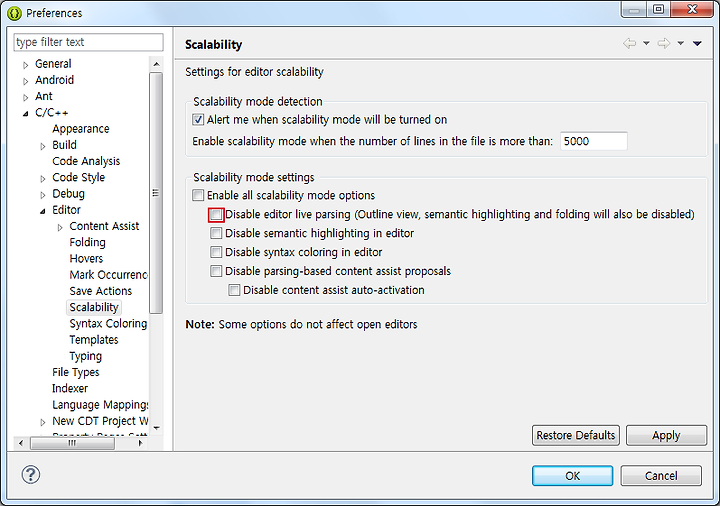Expand the New CDT Project Wizard node
The height and width of the screenshot is (506, 720).
click(x=43, y=422)
